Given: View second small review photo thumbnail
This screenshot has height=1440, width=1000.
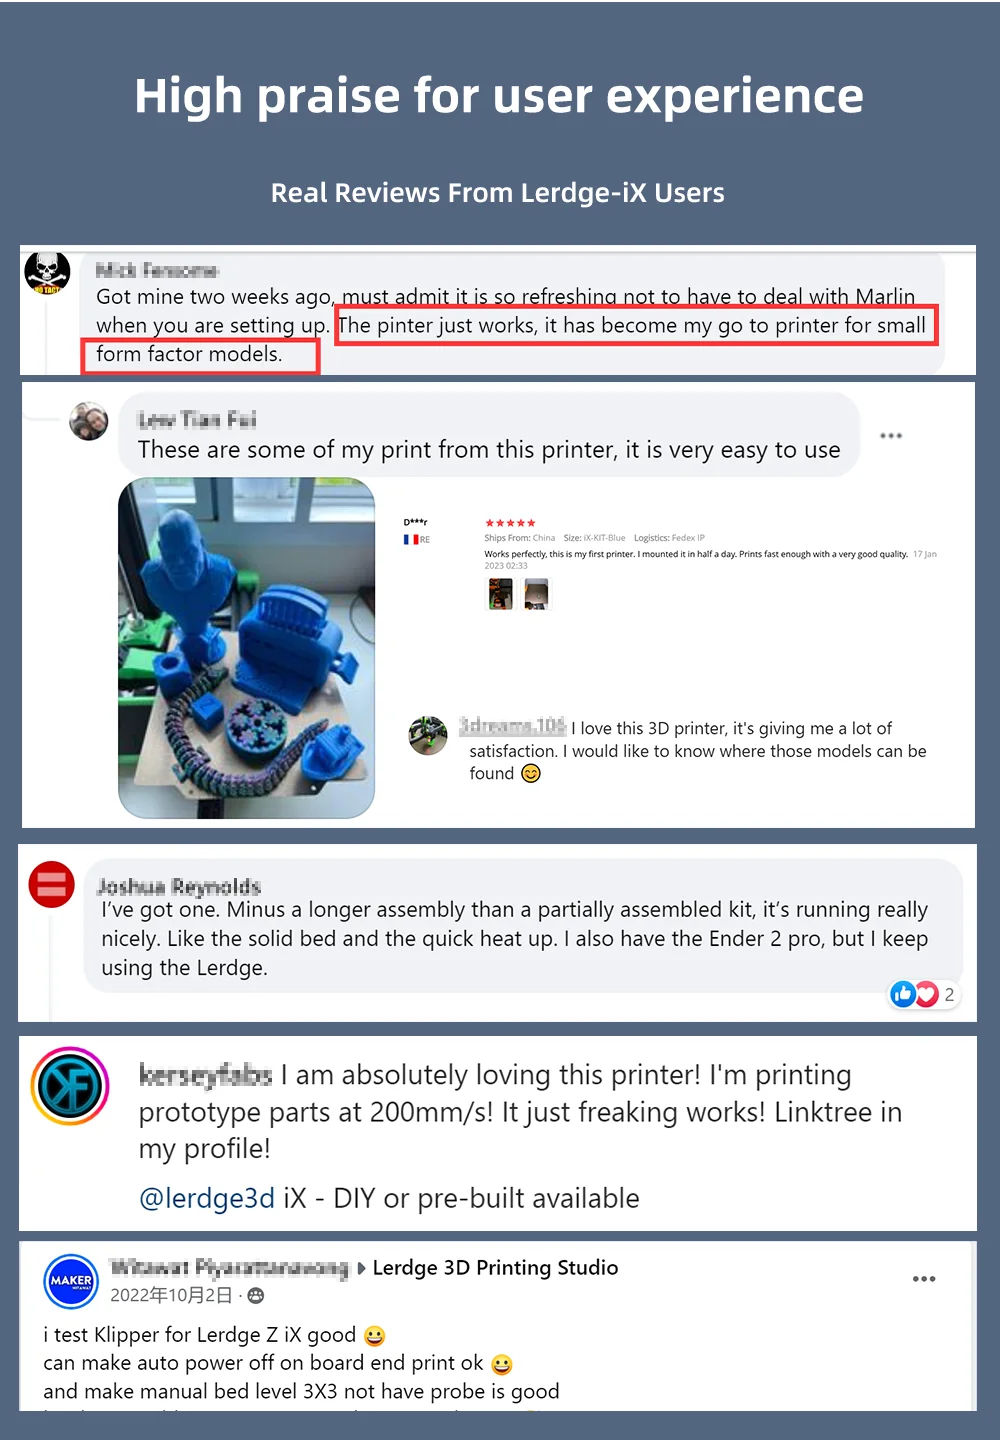Looking at the screenshot, I should point(536,594).
